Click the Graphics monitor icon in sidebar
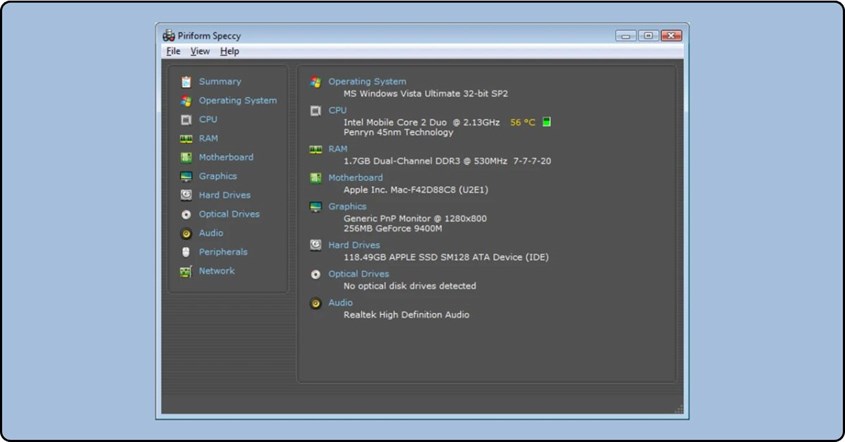845x442 pixels. 186,177
